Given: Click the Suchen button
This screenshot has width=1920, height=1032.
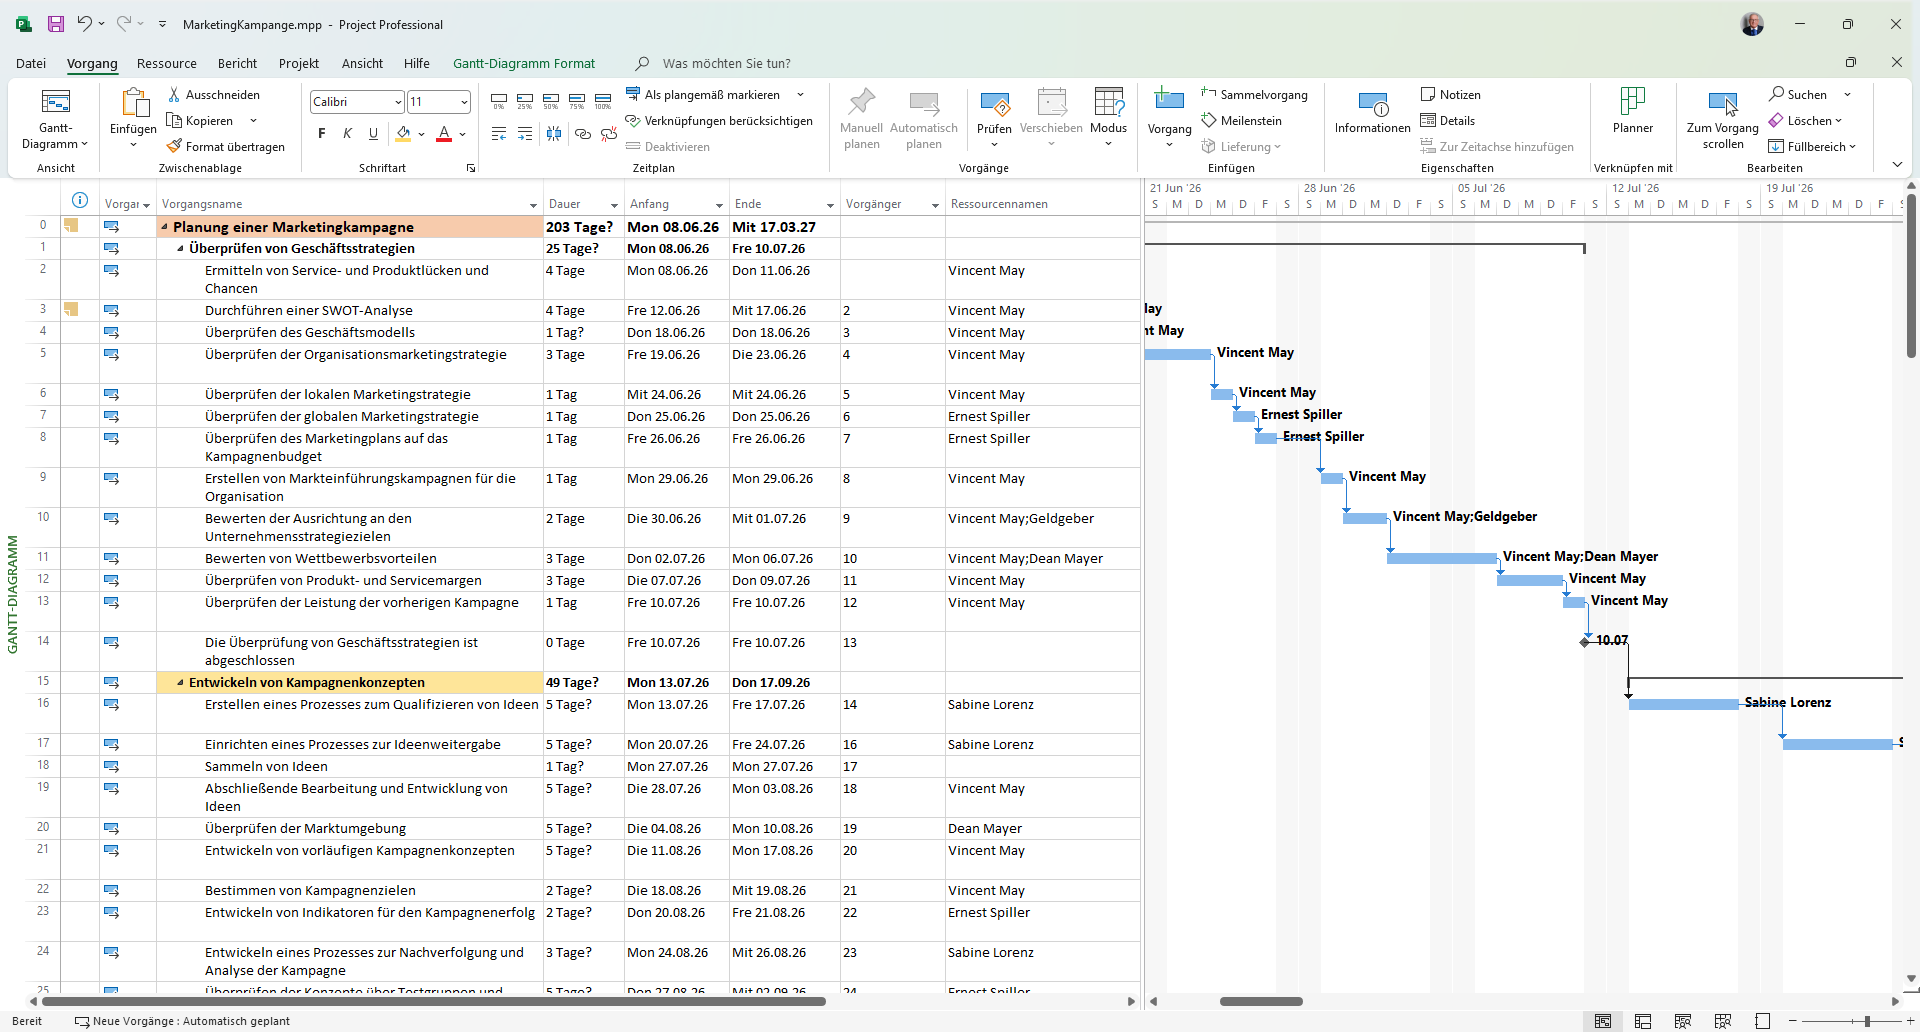Looking at the screenshot, I should point(1798,94).
